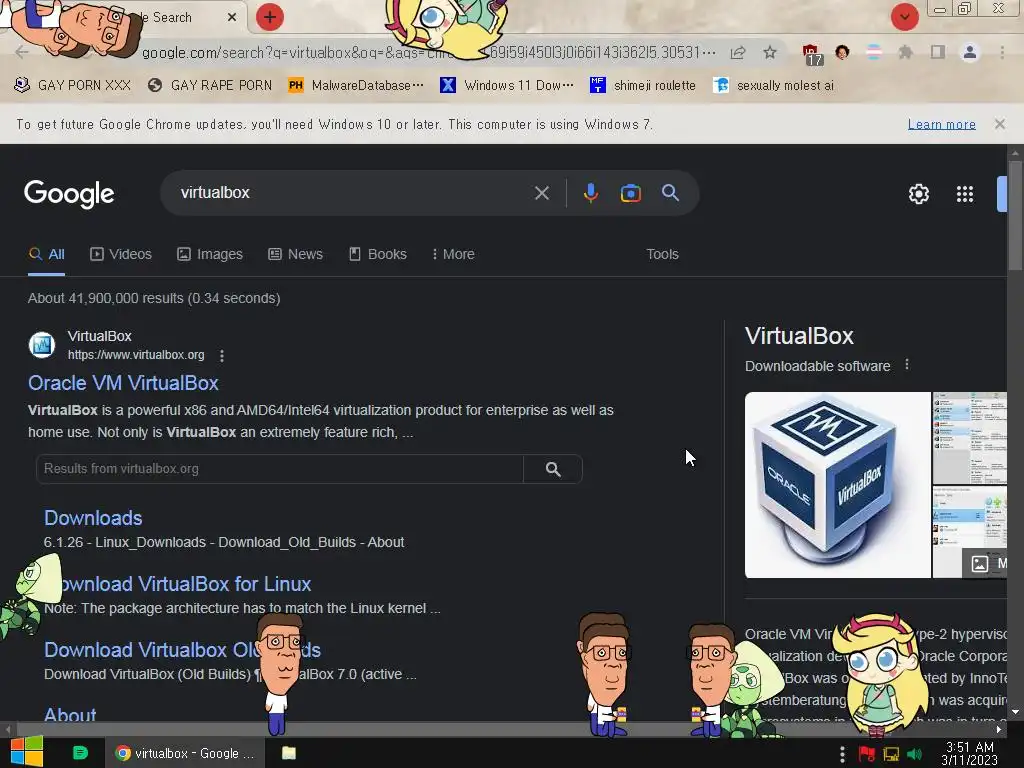The height and width of the screenshot is (768, 1024).
Task: Open Download Virtualbox Old Builds link
Action: (182, 650)
